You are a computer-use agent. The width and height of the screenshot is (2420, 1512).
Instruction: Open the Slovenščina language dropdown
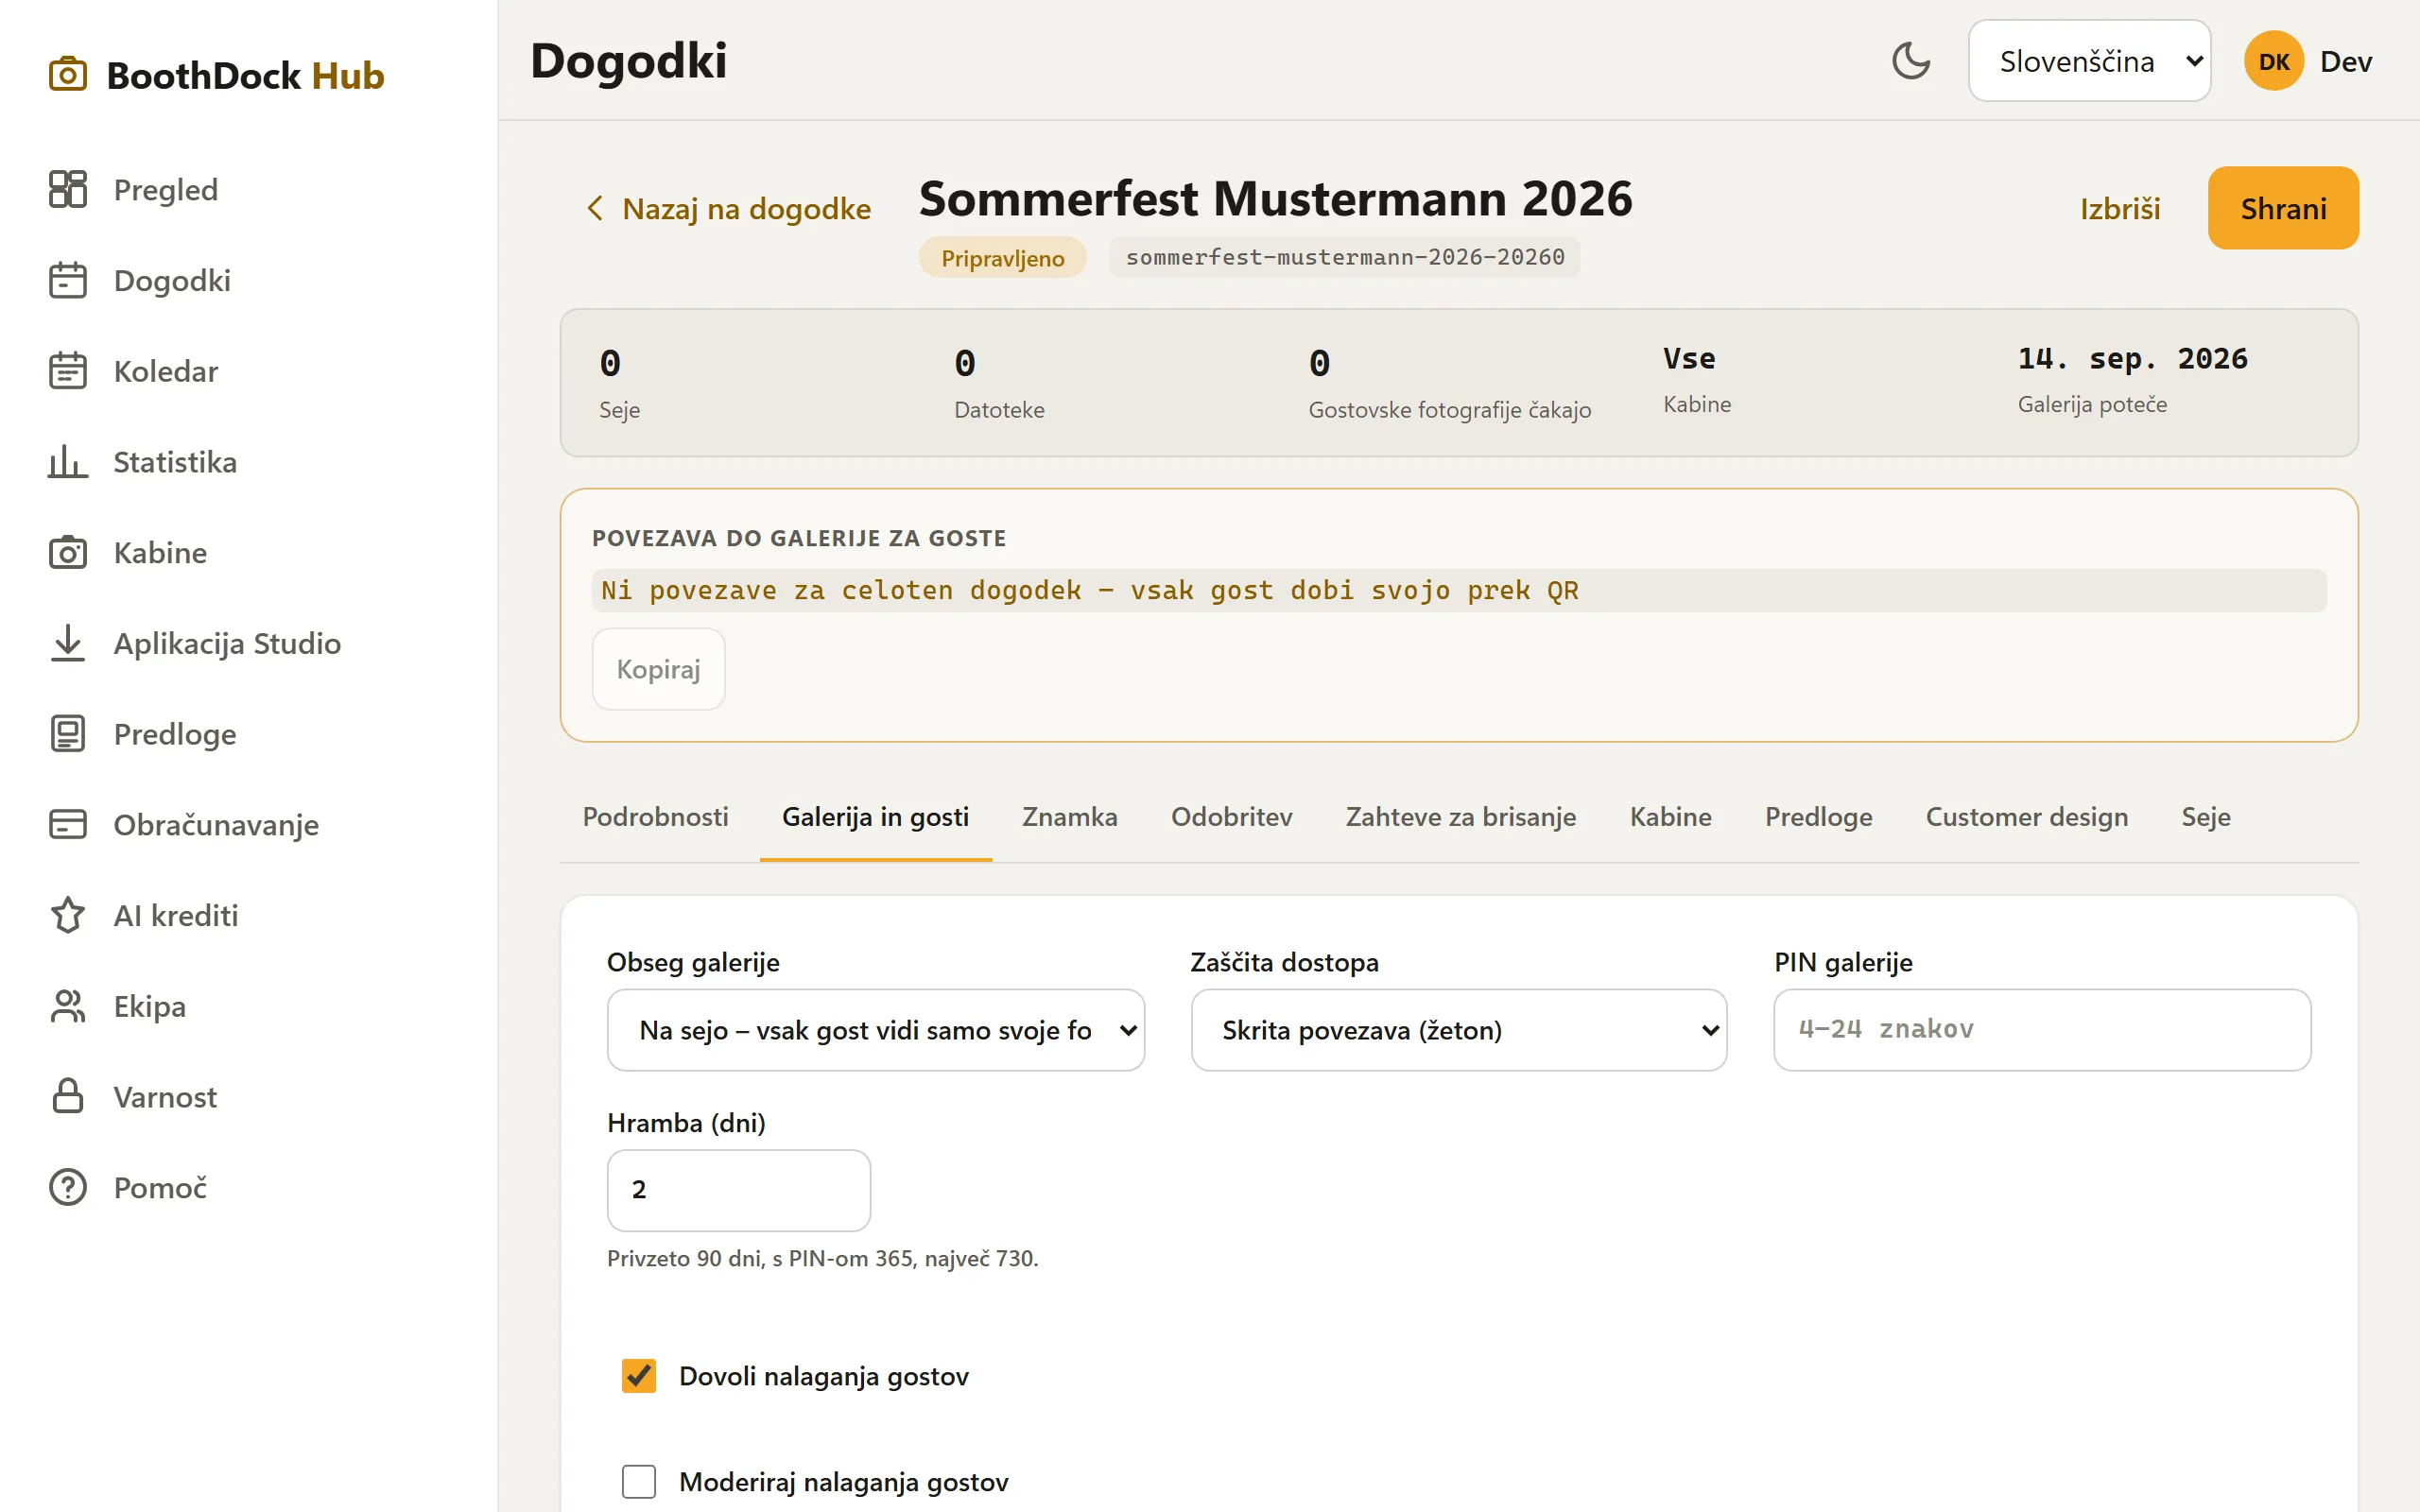click(x=2089, y=61)
